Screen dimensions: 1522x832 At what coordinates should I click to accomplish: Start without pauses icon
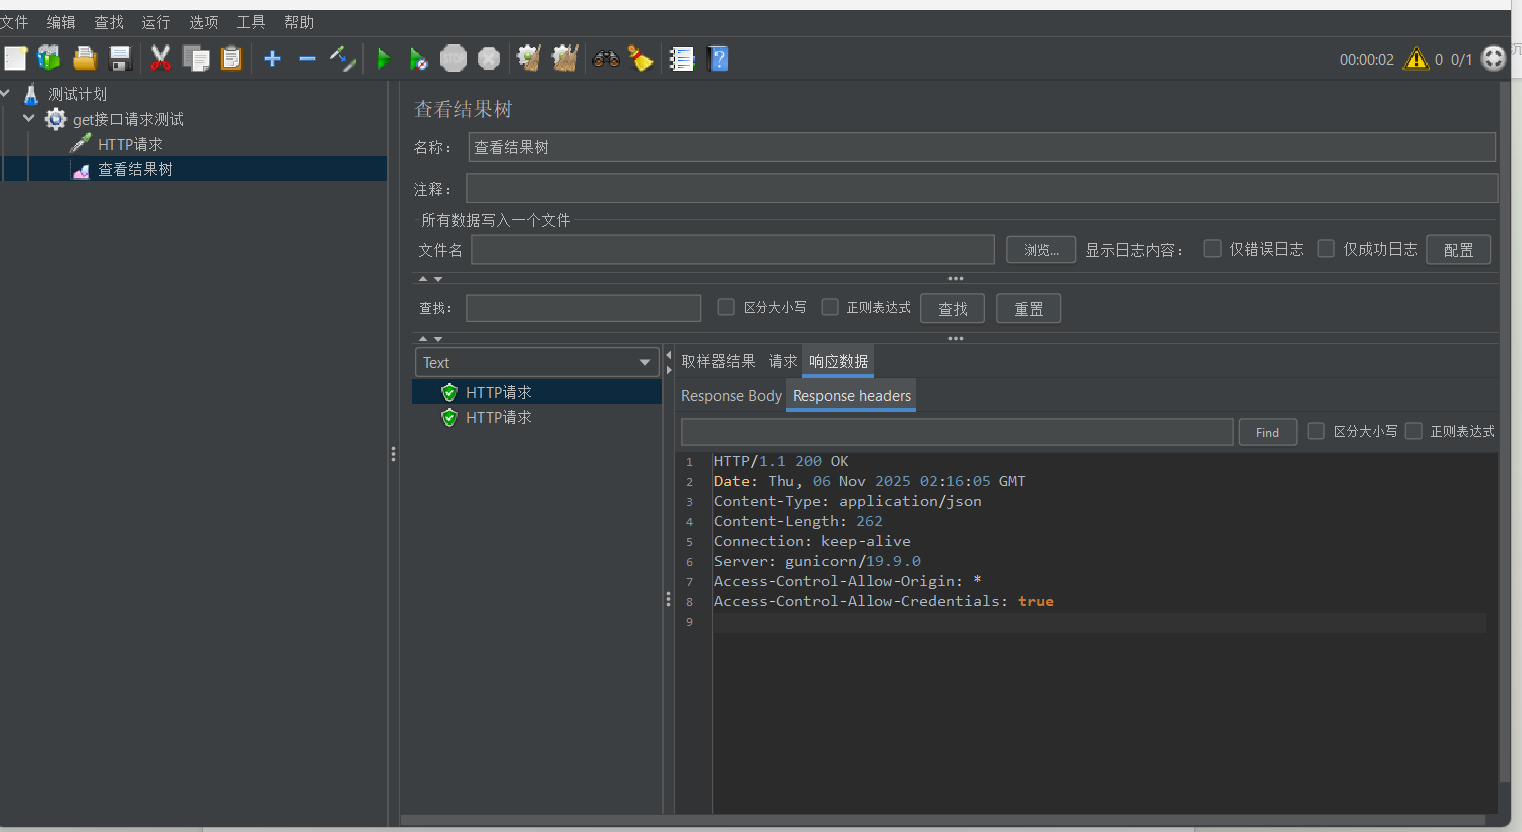tap(418, 59)
